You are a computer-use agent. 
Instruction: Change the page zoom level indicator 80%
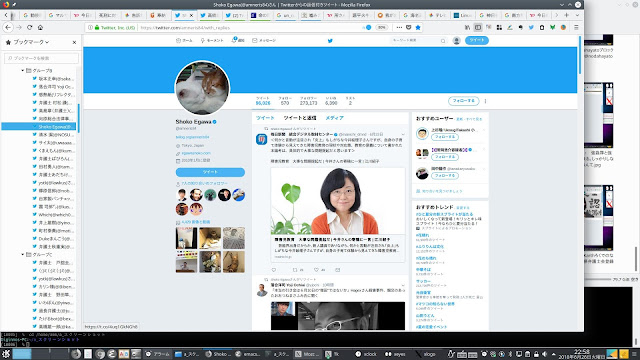381,27
